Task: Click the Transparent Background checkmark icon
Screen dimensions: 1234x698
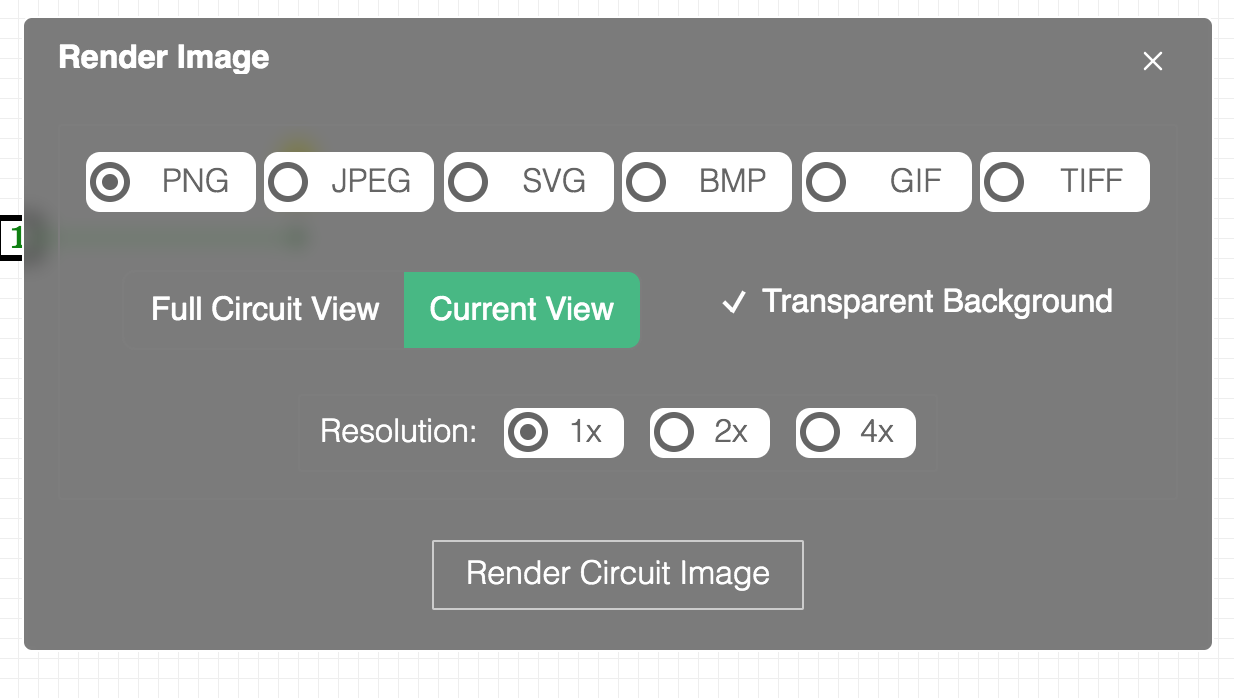Action: pyautogui.click(x=734, y=303)
